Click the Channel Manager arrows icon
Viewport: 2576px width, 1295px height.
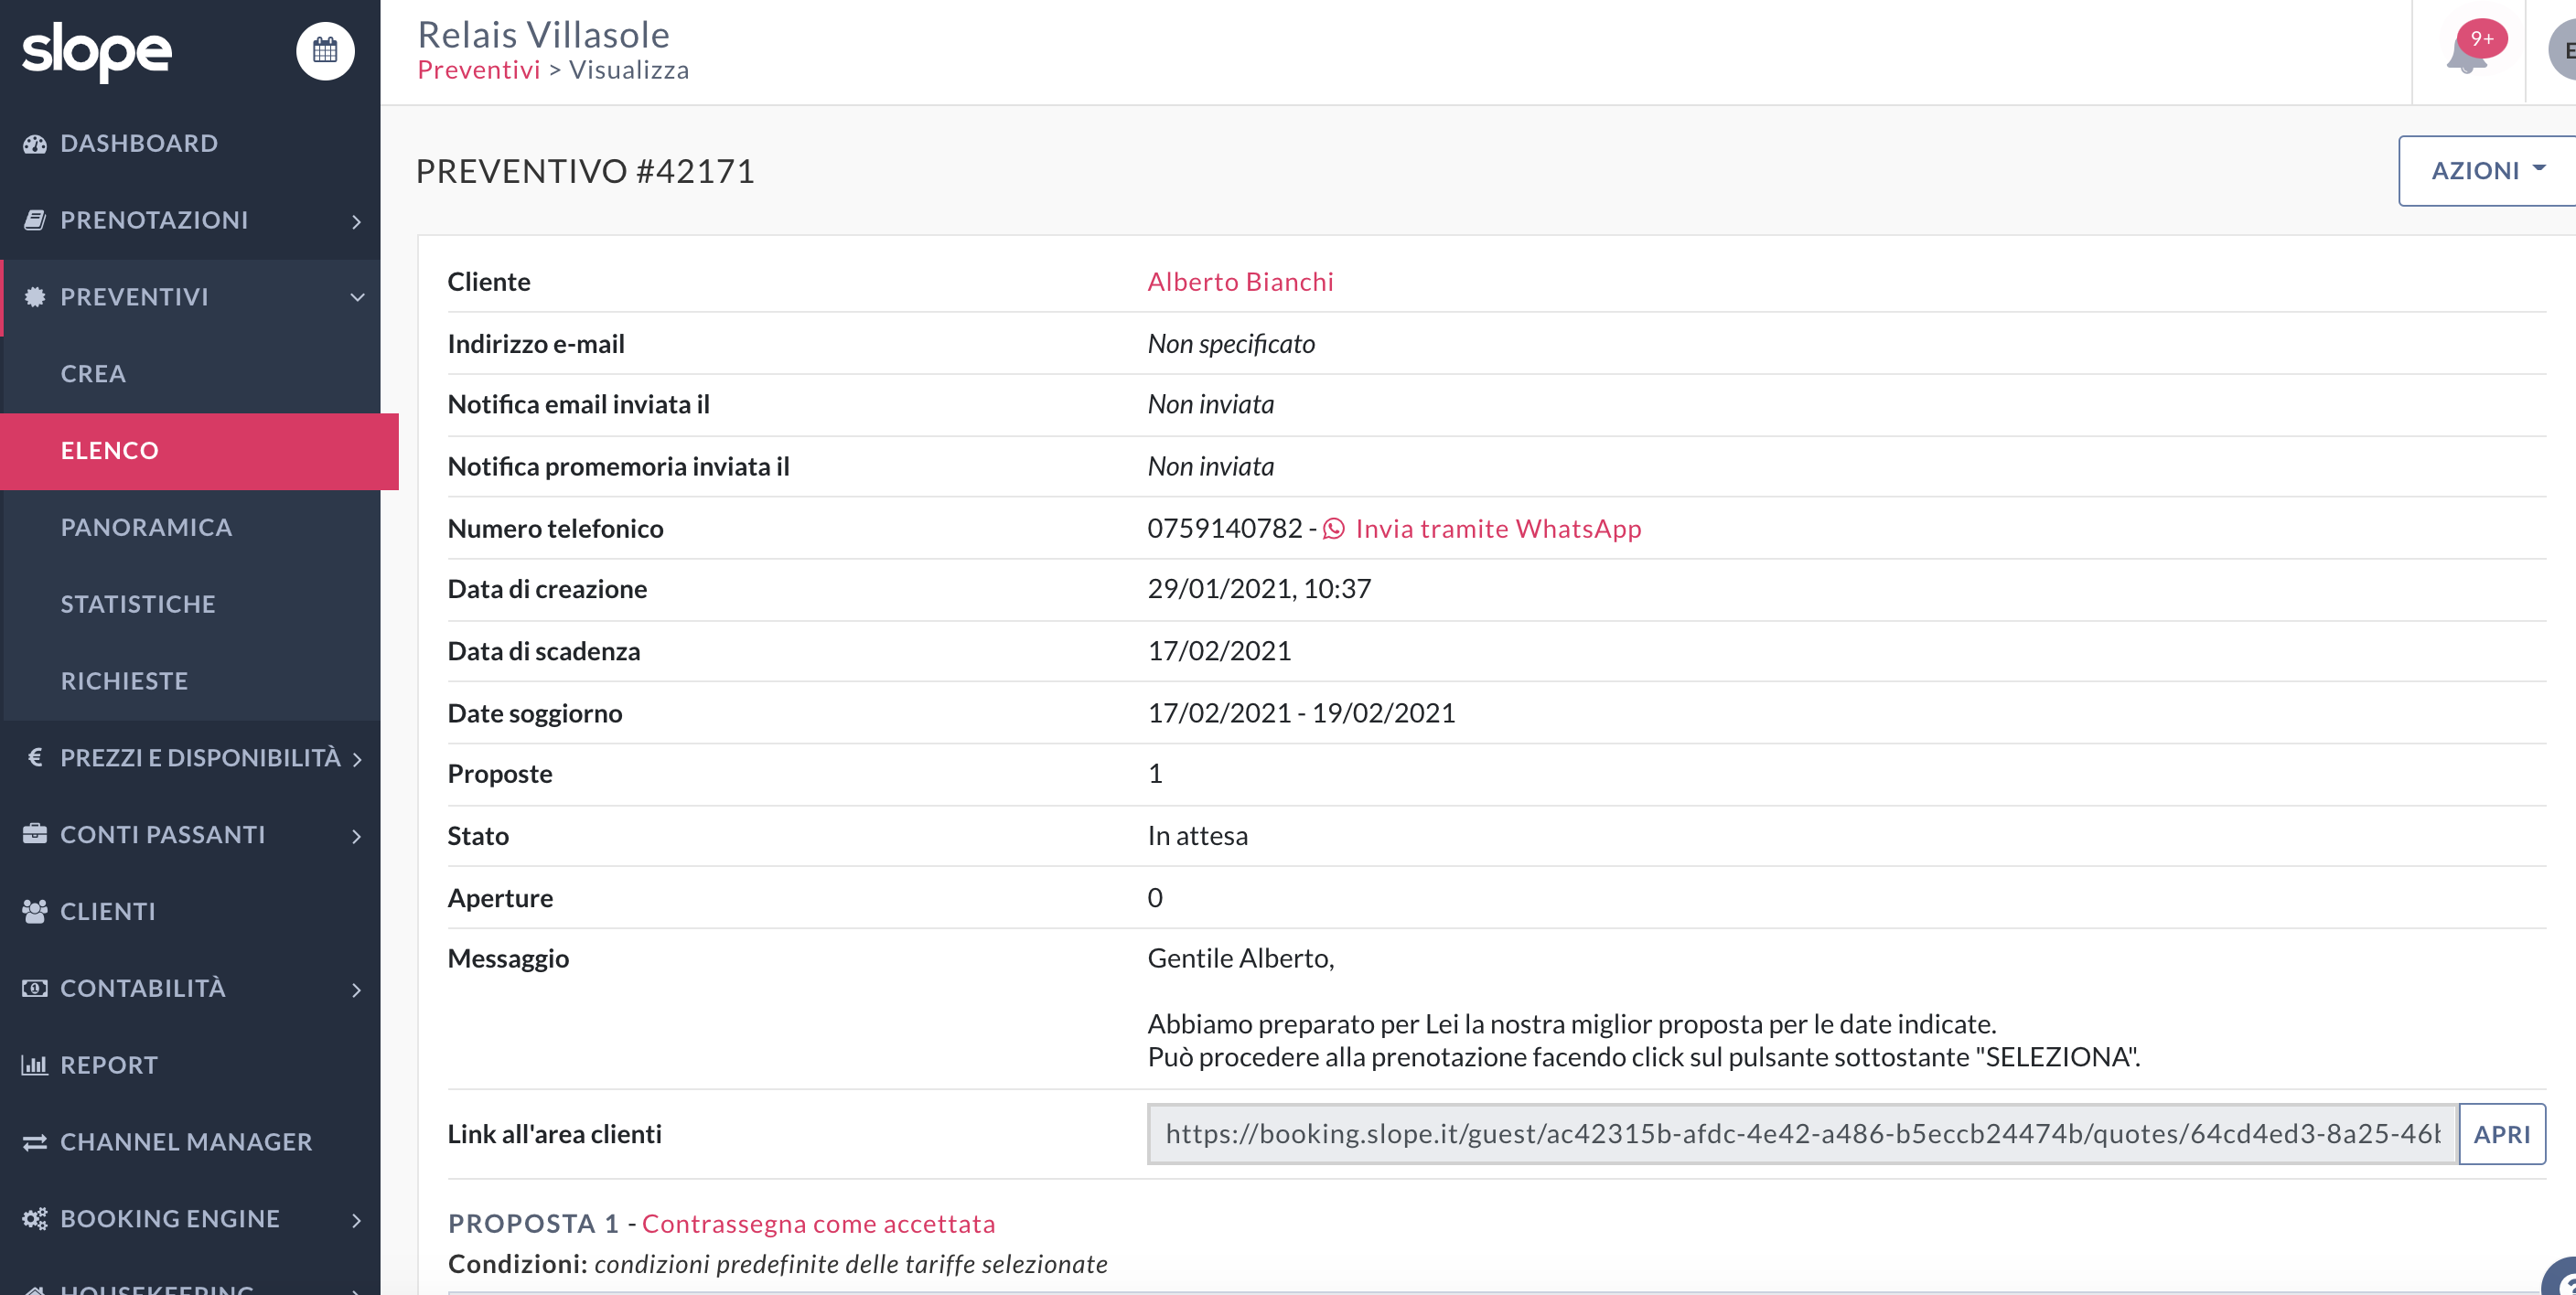(x=35, y=1142)
